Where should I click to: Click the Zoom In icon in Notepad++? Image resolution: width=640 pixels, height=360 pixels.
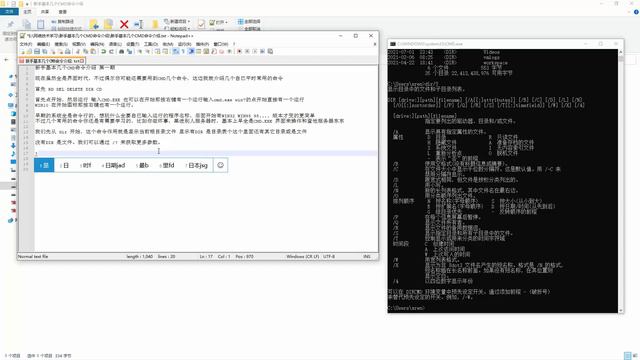pyautogui.click(x=140, y=51)
